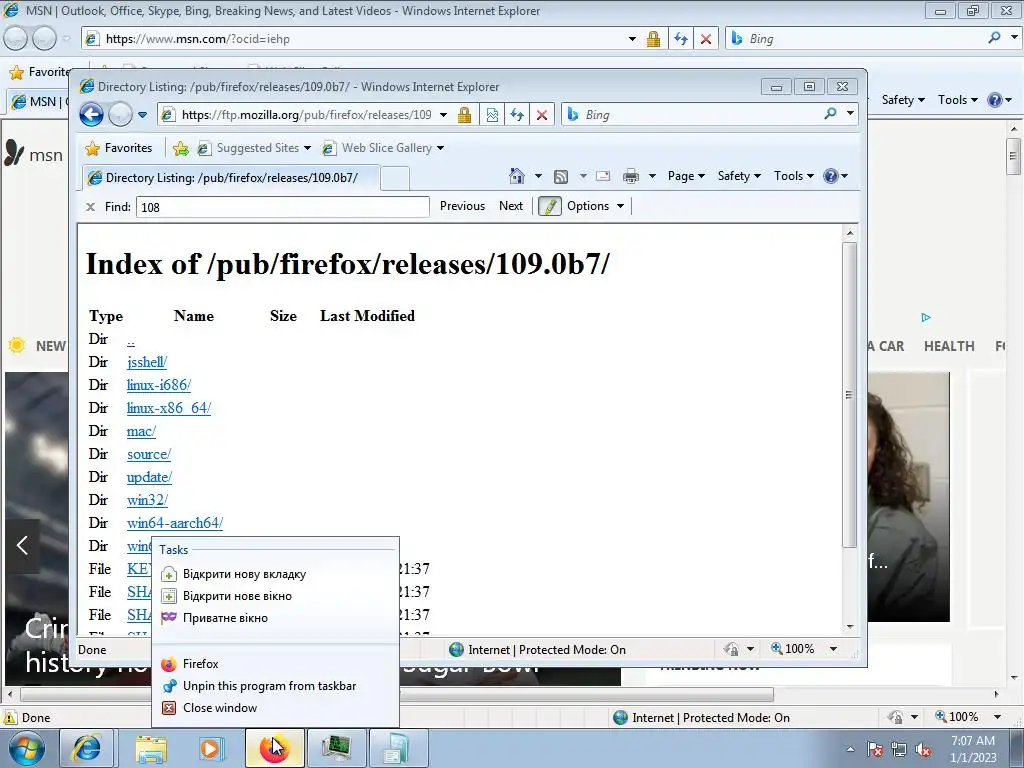Toggle Compatibility View broken-page icon
This screenshot has width=1024, height=768.
click(492, 115)
